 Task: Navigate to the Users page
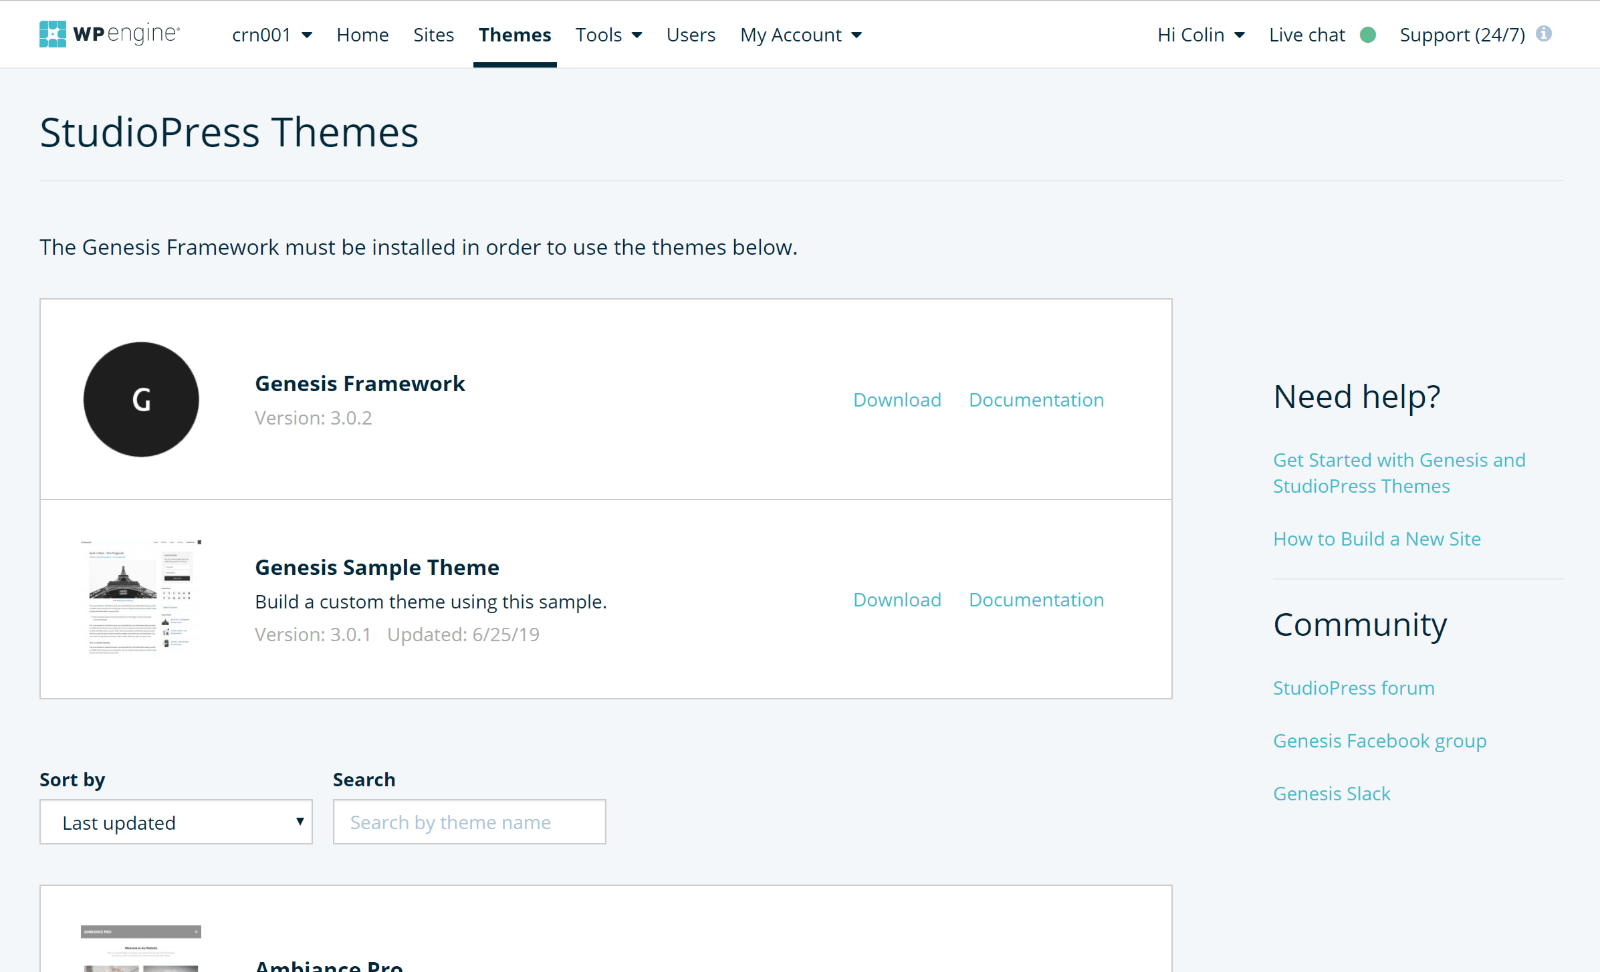(691, 34)
